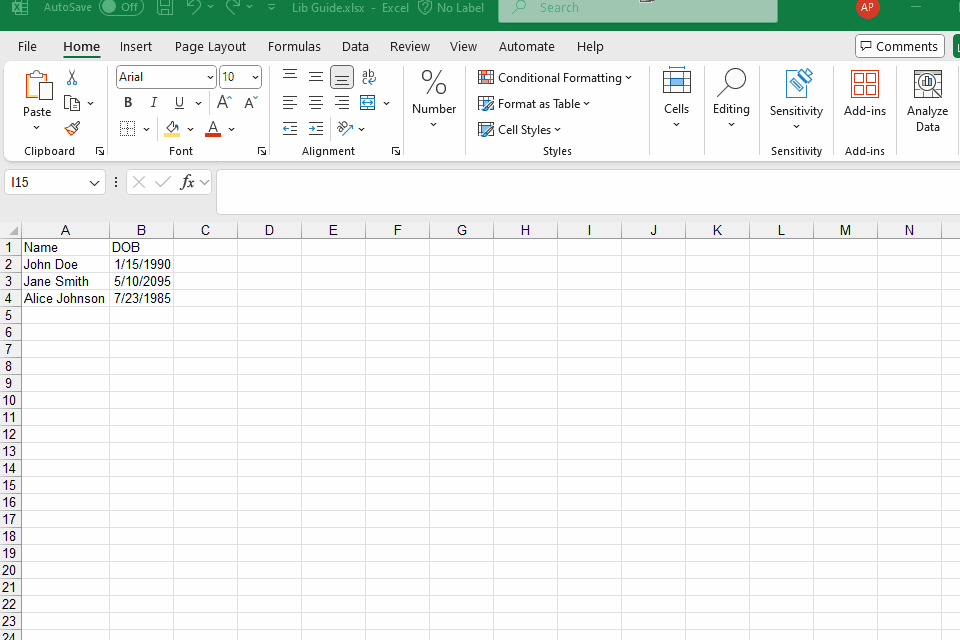Apply Bold formatting
This screenshot has width=960, height=640.
coord(128,102)
